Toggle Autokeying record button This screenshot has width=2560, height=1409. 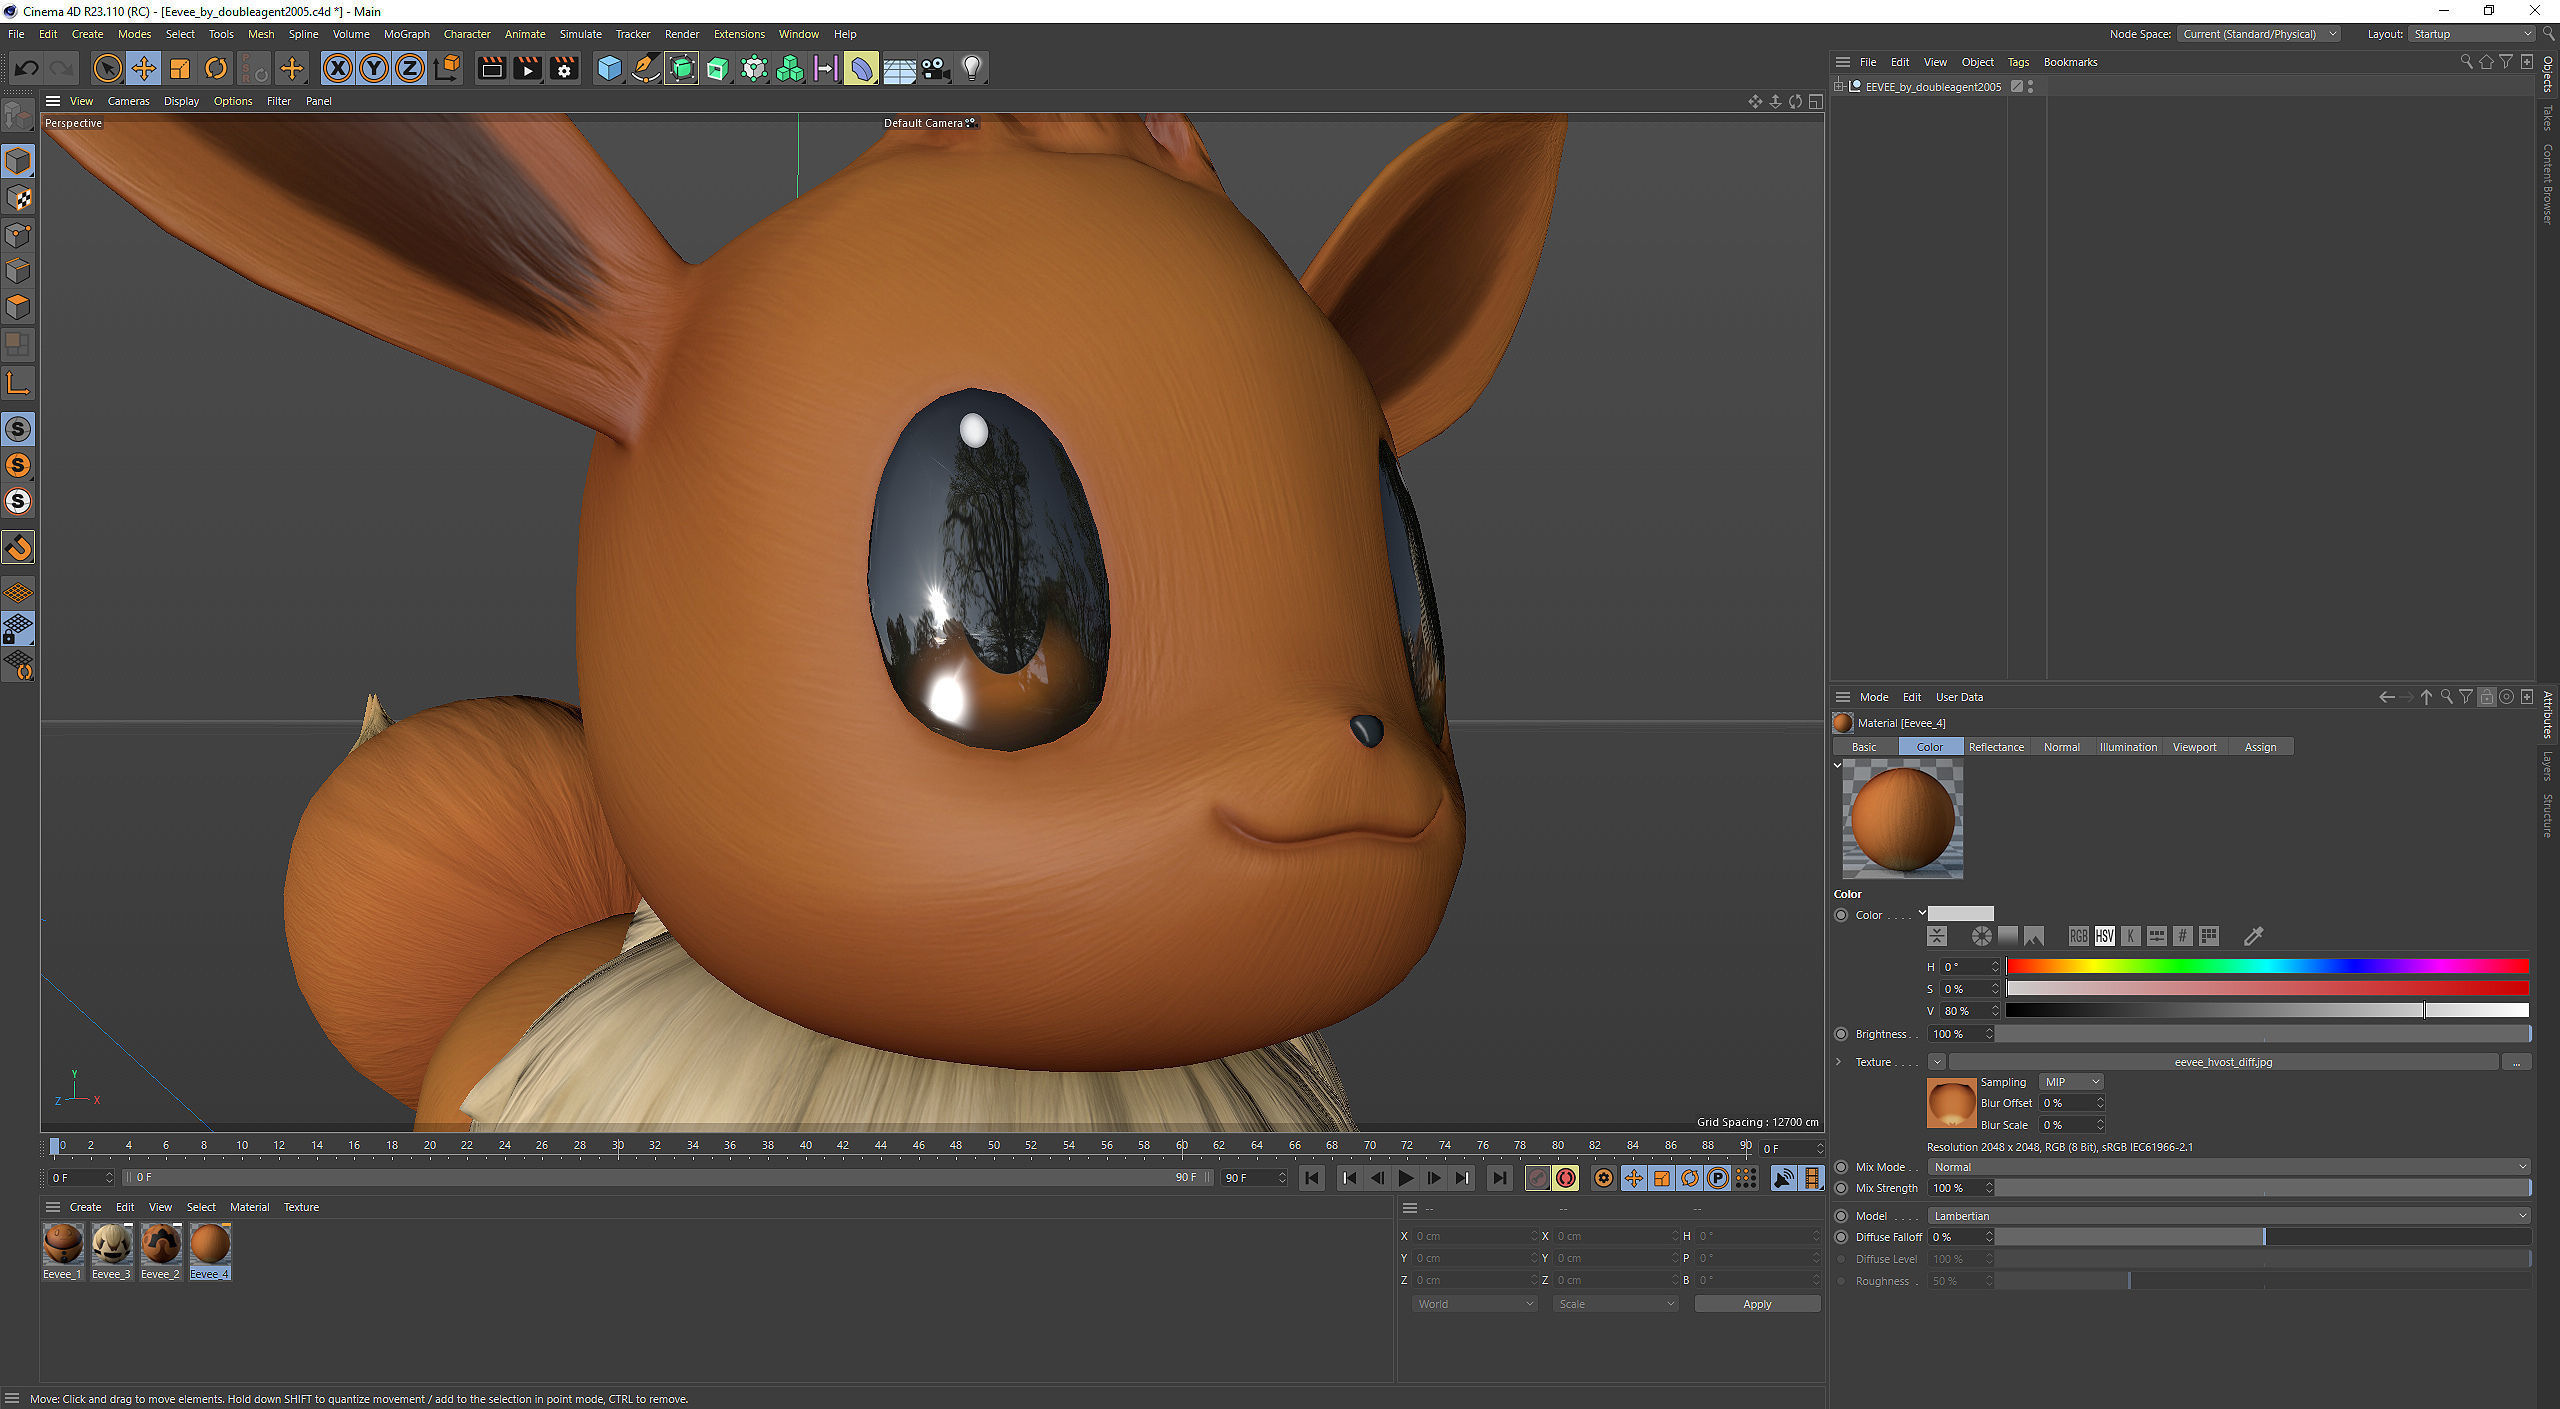pyautogui.click(x=1566, y=1178)
